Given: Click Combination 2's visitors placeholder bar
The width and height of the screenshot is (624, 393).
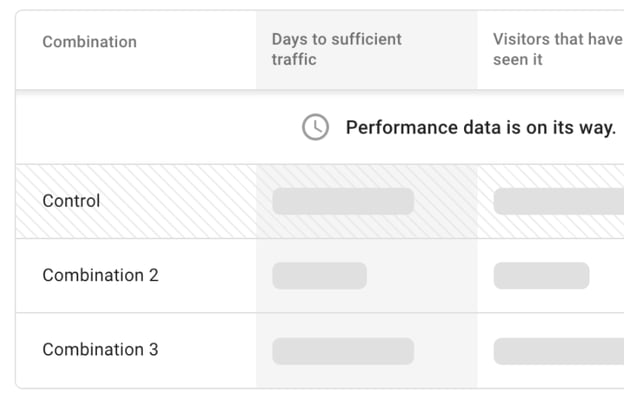Looking at the screenshot, I should pos(541,276).
